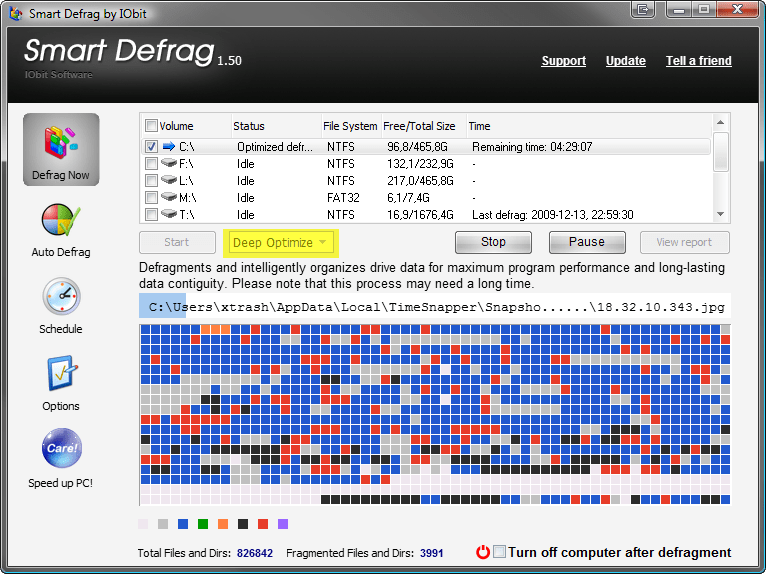Enable Turn off computer after defragment
This screenshot has width=766, height=574.
(x=499, y=552)
